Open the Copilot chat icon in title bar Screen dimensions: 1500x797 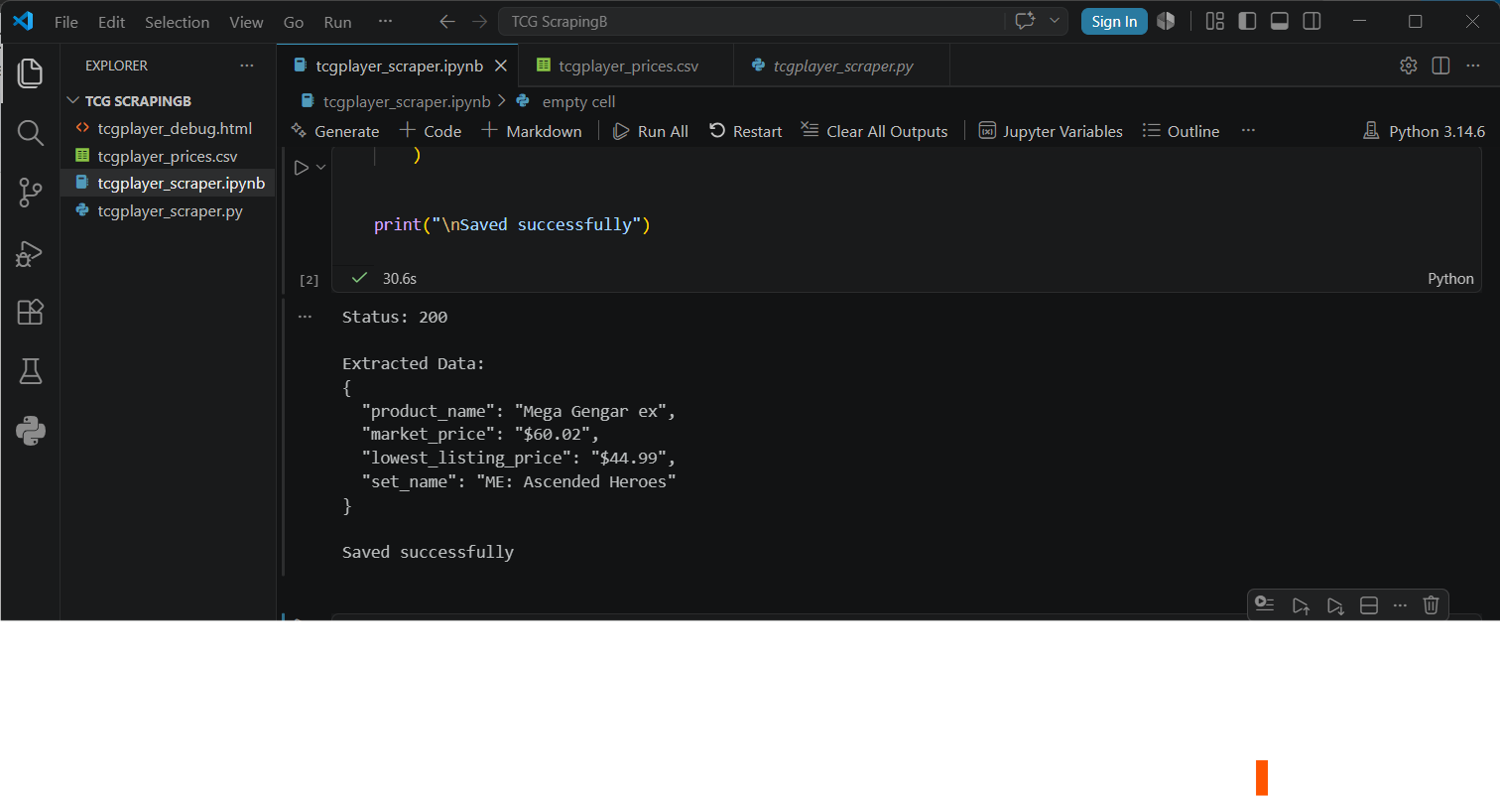pyautogui.click(x=1024, y=21)
